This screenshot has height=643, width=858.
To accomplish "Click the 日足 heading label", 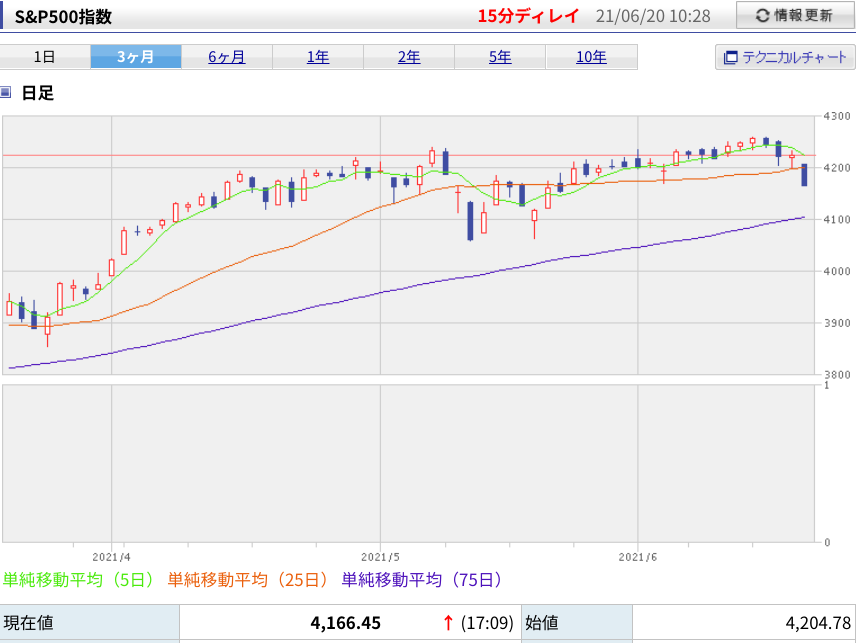I will [38, 93].
